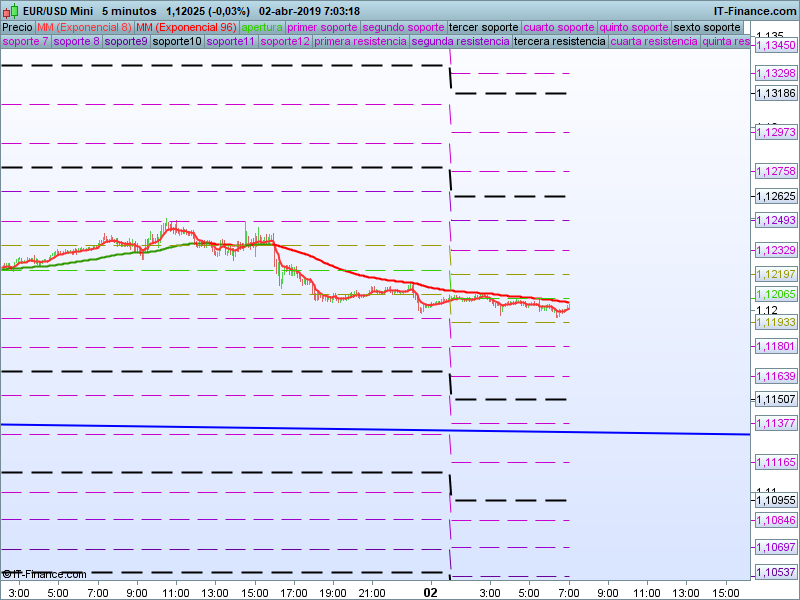The height and width of the screenshot is (600, 800).
Task: Select the primera resistencia label
Action: [360, 42]
